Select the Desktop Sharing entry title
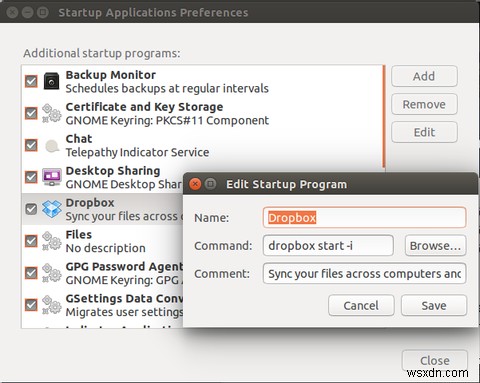The height and width of the screenshot is (383, 480). point(113,171)
